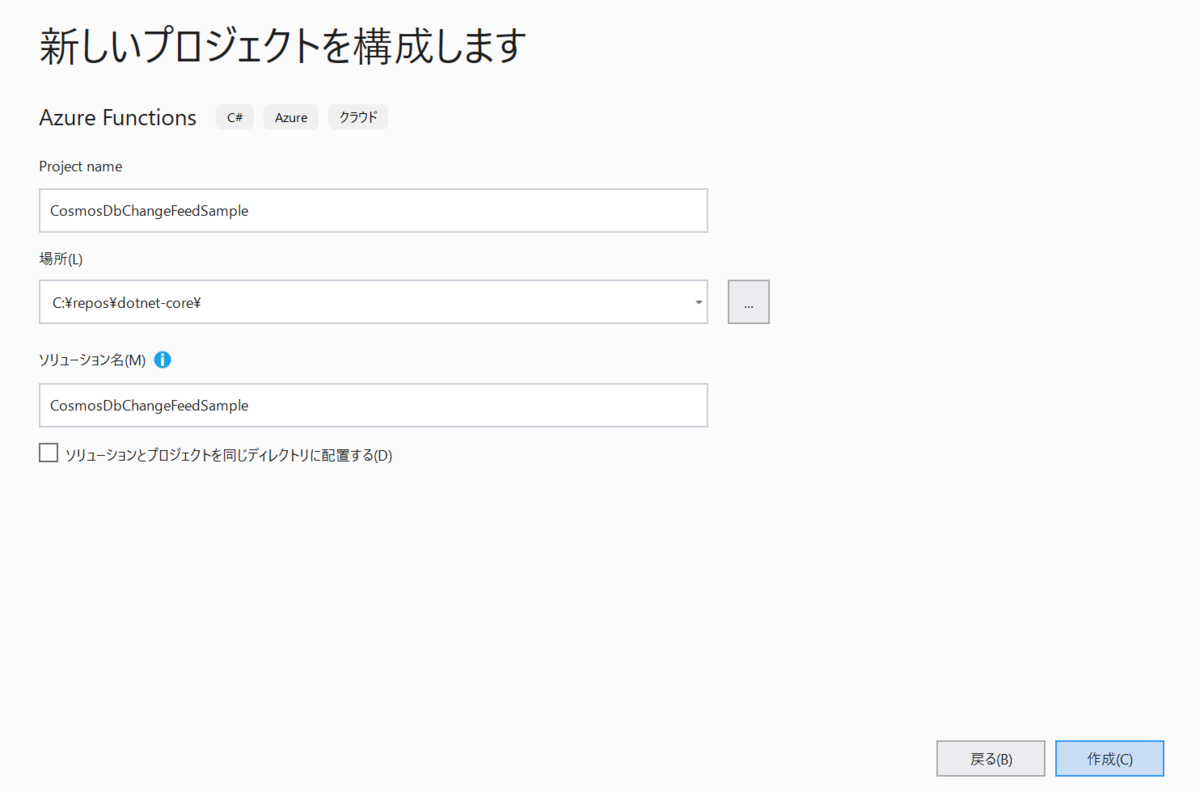Screen dimensions: 1200x792
Task: Focus the ソリューション名 input field
Action: click(x=373, y=405)
